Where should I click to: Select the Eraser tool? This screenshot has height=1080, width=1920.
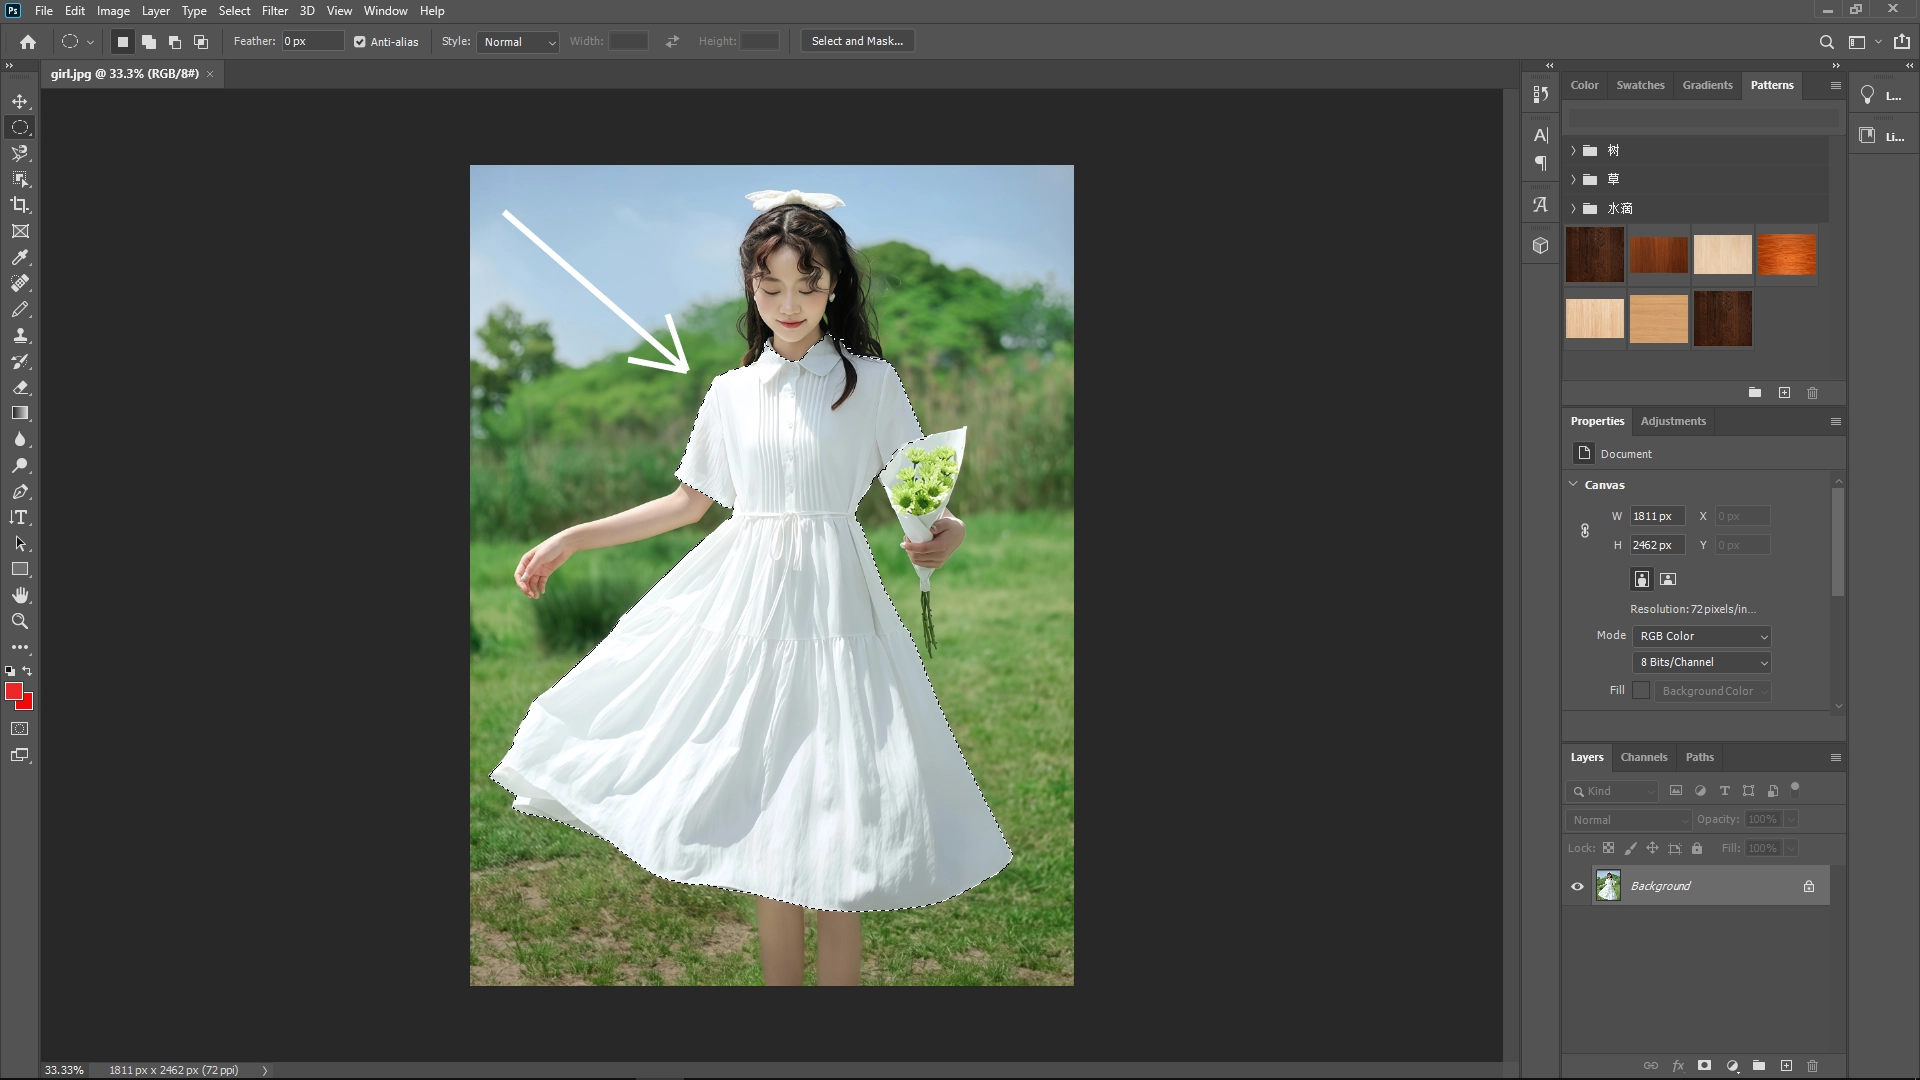pos(20,388)
